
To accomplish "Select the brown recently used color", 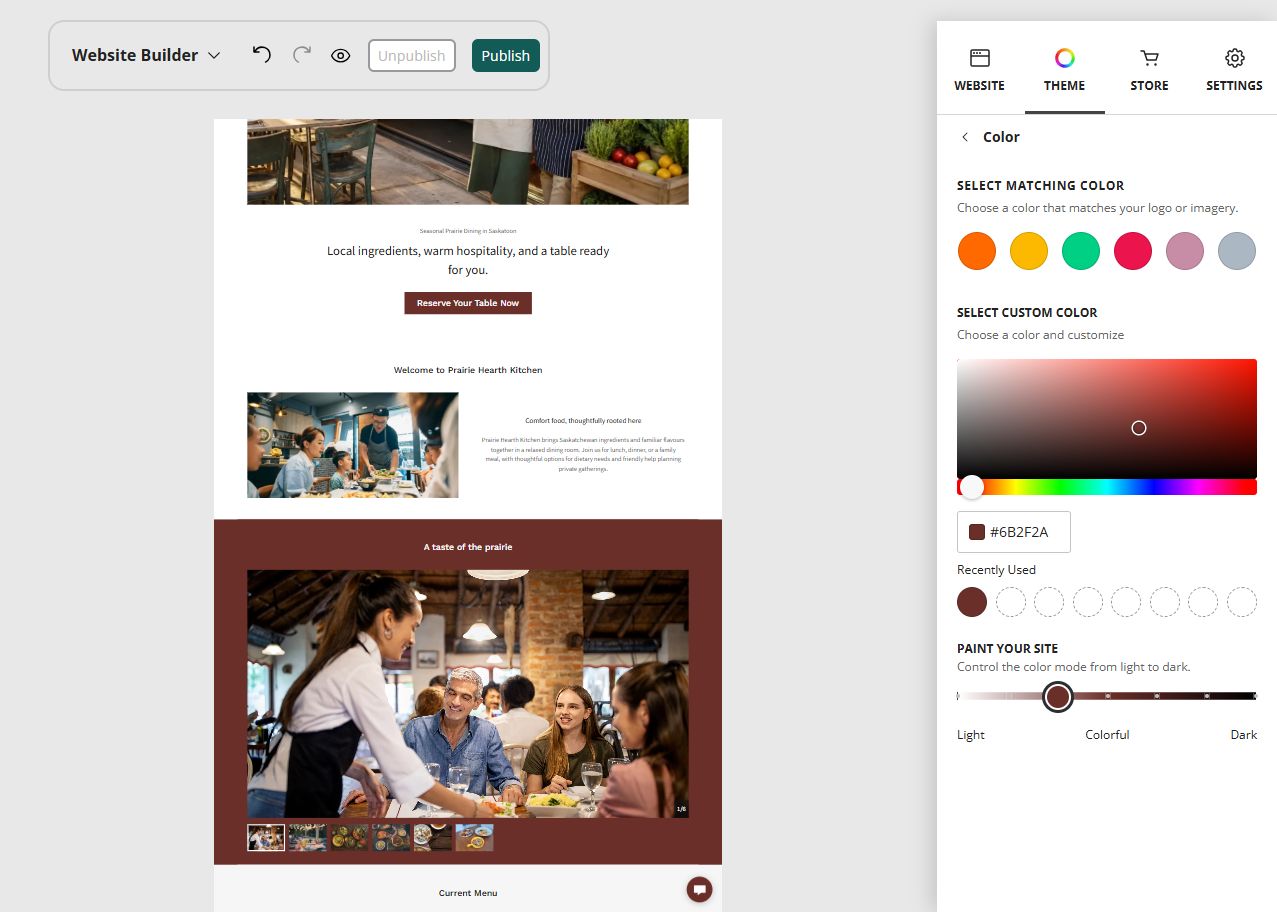I will click(x=972, y=602).
